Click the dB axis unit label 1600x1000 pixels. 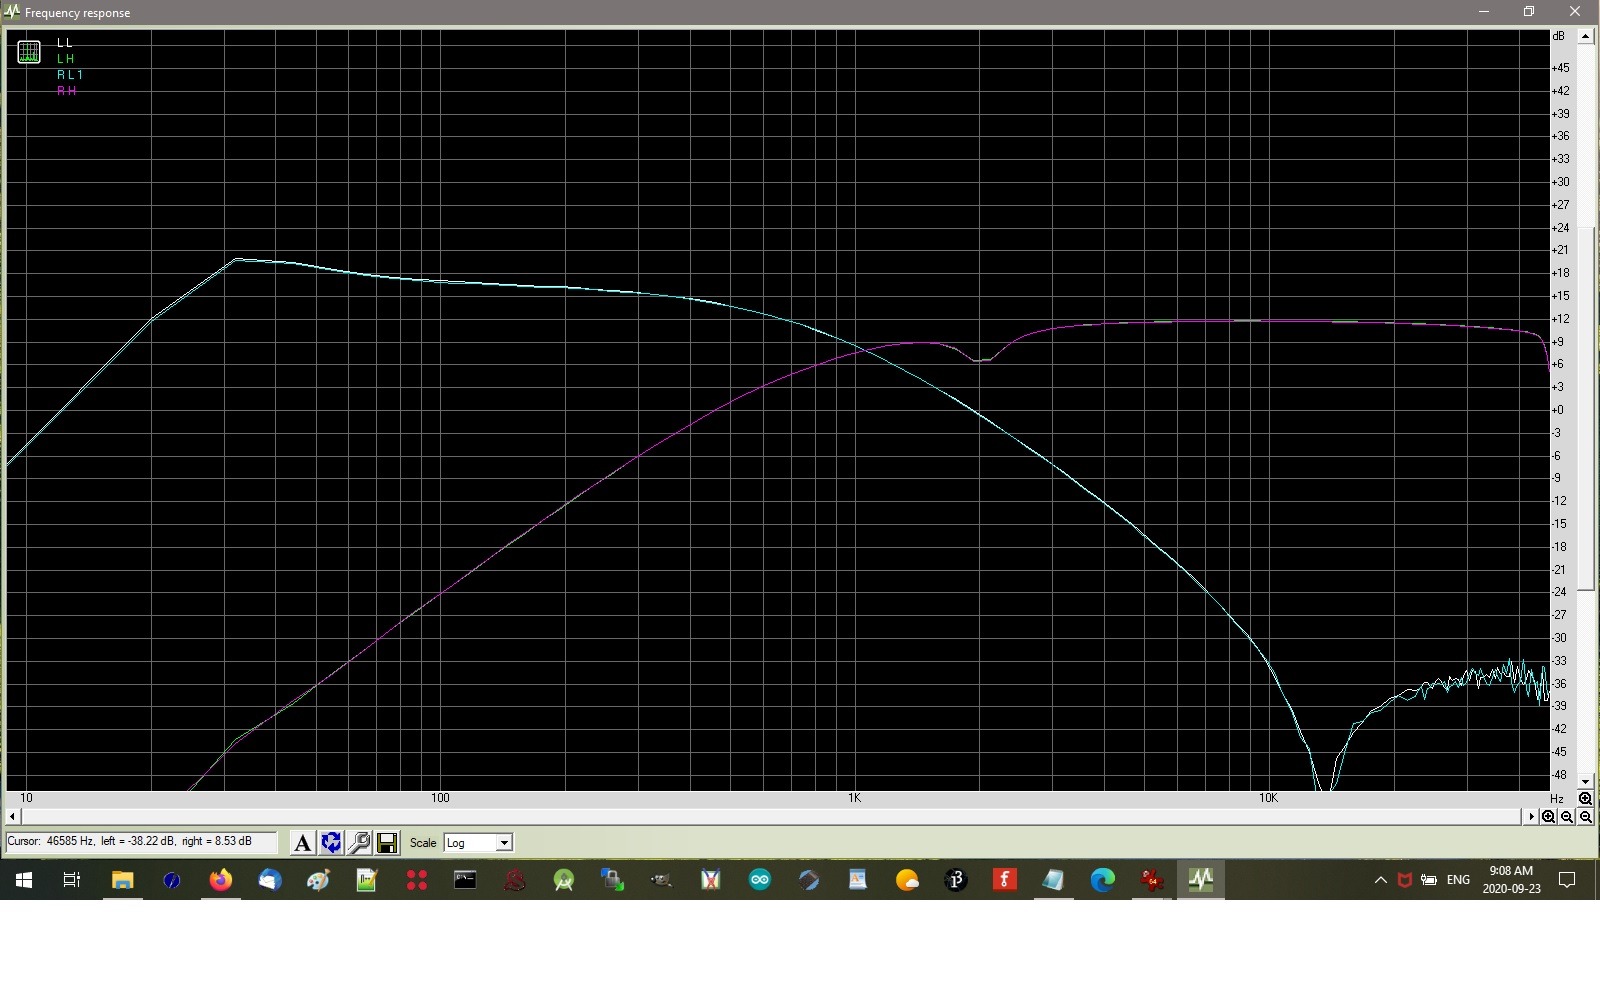click(x=1558, y=36)
